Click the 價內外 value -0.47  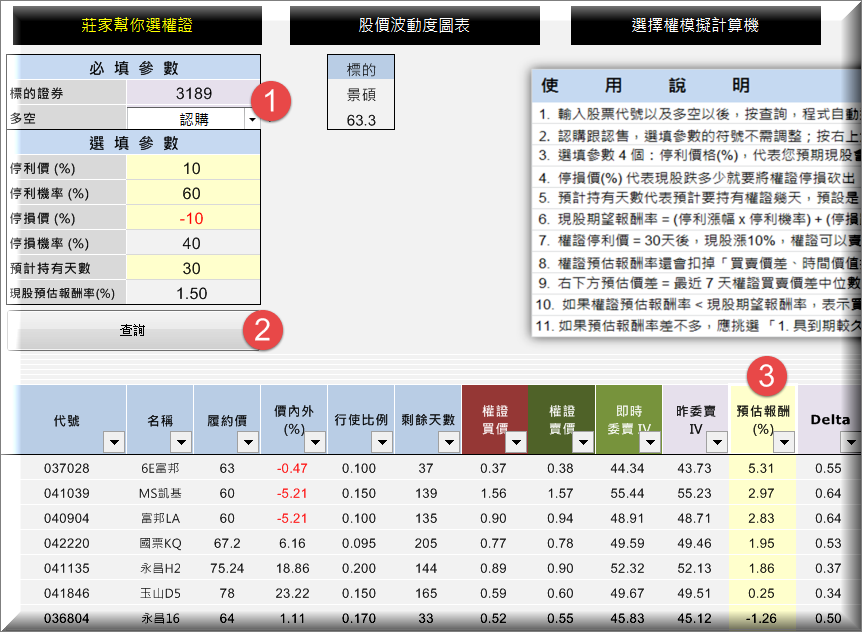(292, 468)
